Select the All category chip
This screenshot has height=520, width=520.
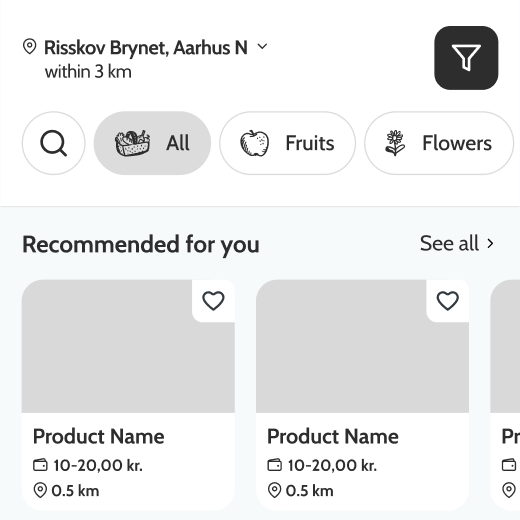[152, 143]
